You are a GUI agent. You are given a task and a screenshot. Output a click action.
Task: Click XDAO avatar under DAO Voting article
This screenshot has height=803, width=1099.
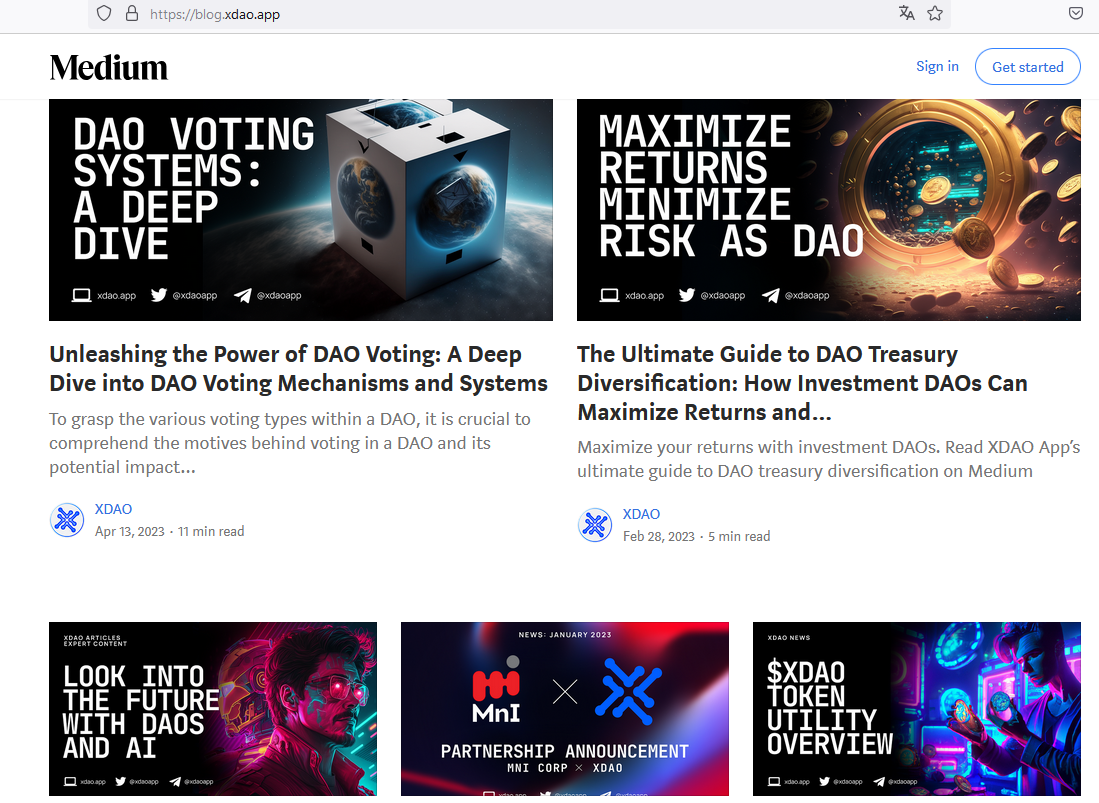coord(67,520)
